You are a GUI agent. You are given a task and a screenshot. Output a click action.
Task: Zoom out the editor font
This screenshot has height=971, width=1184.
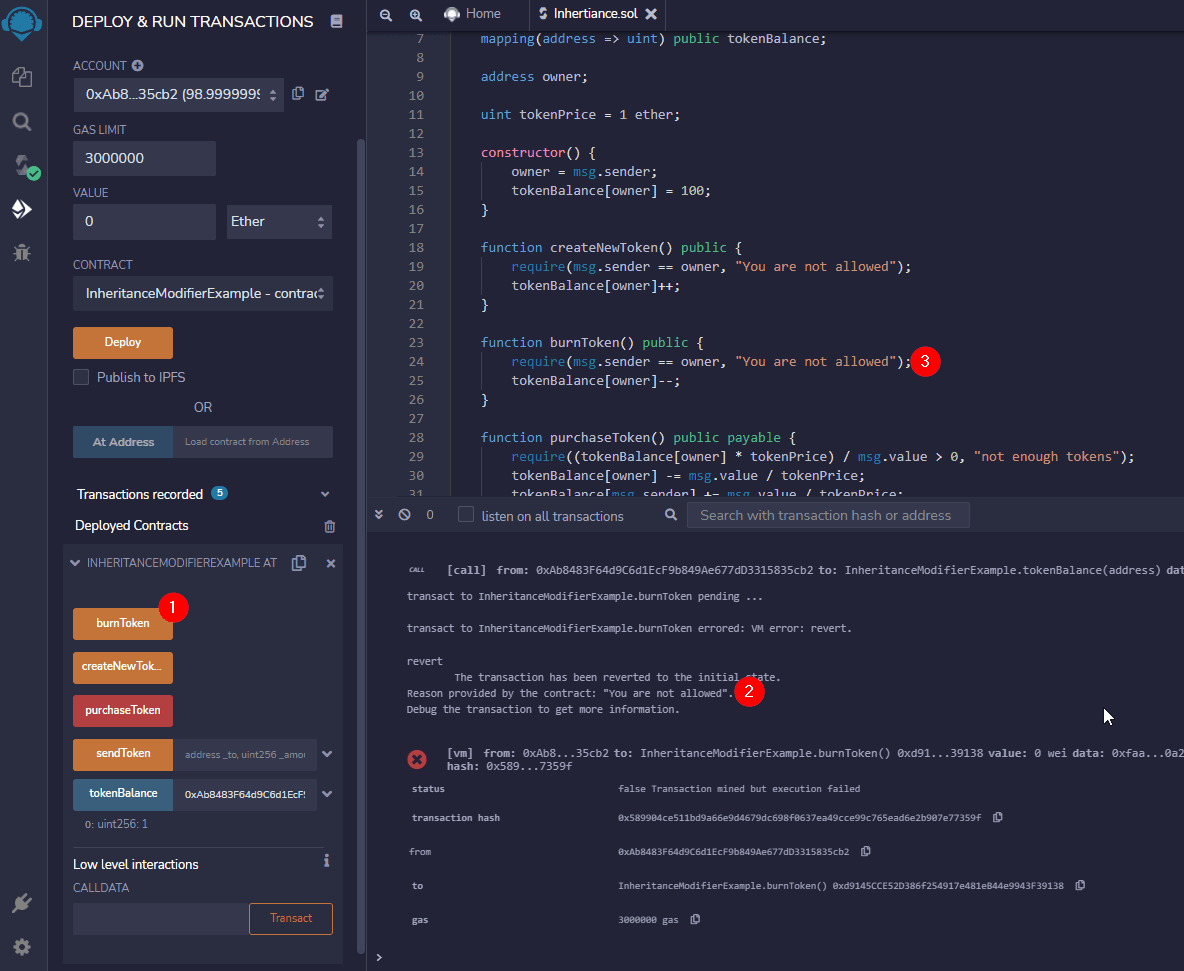tap(386, 14)
